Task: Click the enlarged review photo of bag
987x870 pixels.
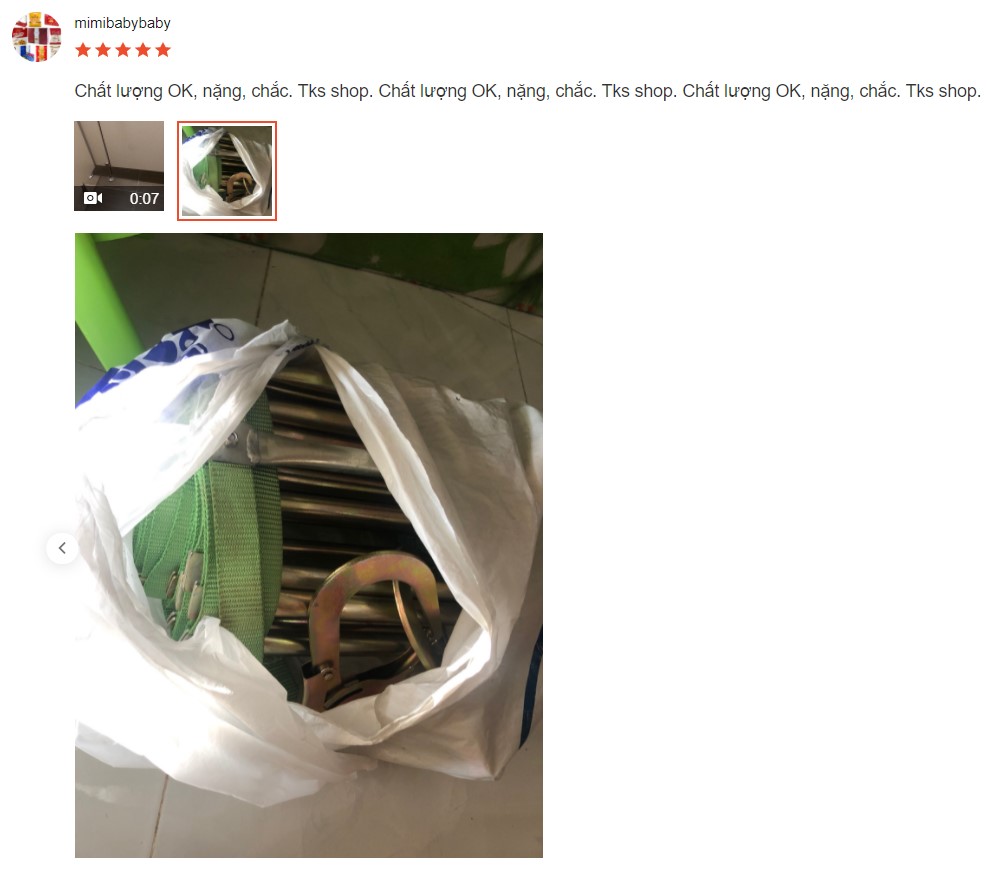Action: click(x=308, y=545)
